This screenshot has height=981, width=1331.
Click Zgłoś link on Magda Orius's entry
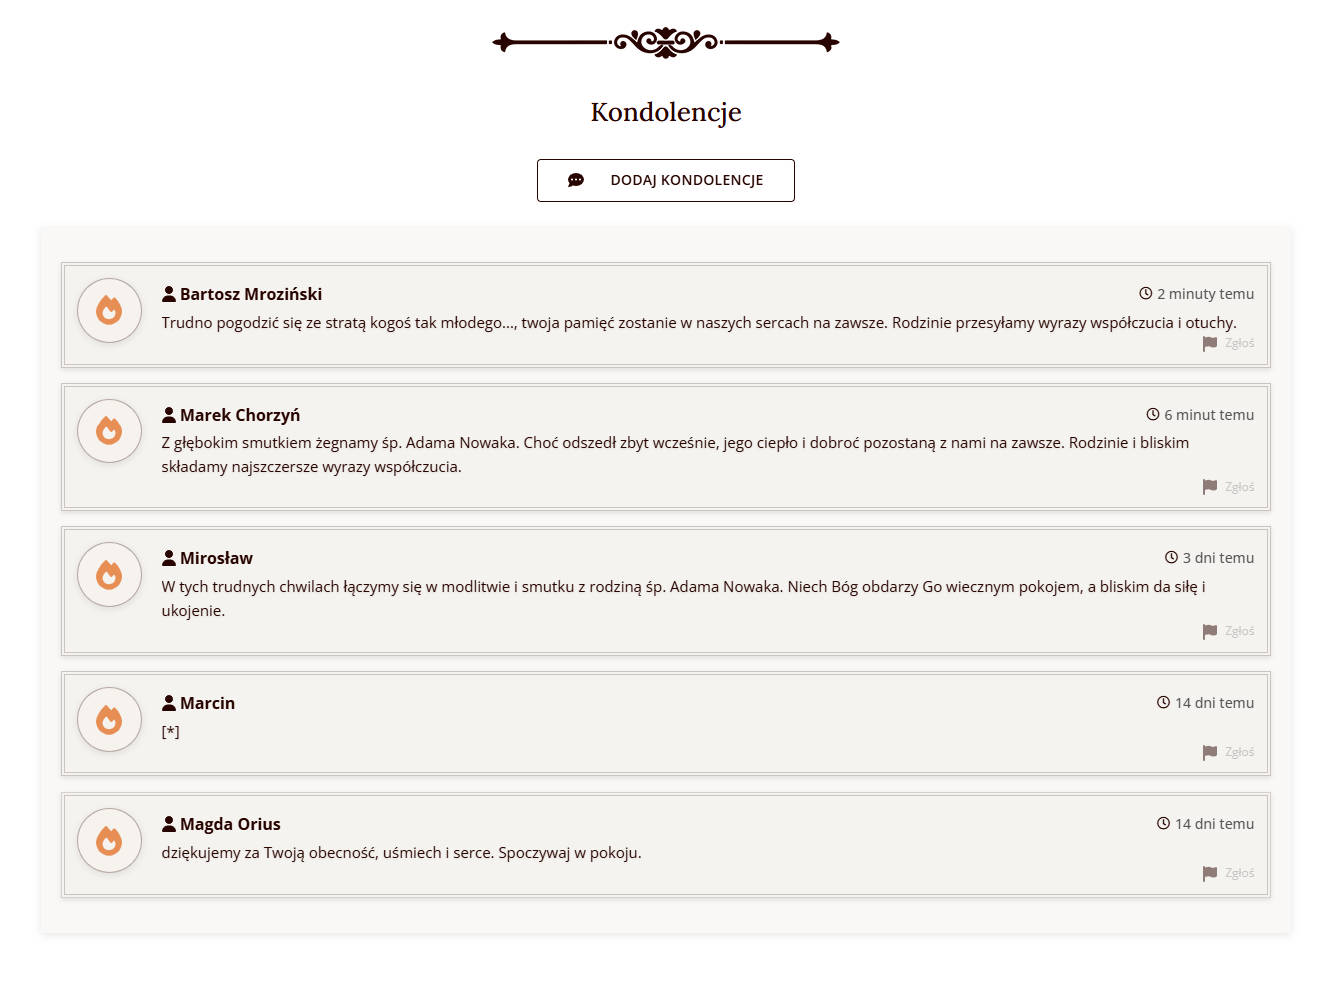(1228, 873)
